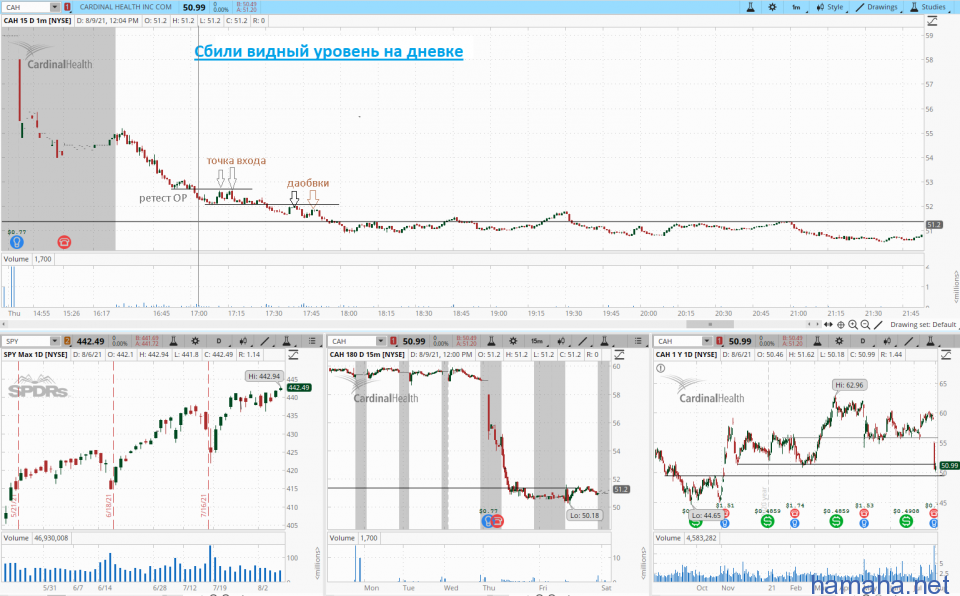Click the 'CAH 15 D 1m [NYSE]' chart title

(37, 21)
